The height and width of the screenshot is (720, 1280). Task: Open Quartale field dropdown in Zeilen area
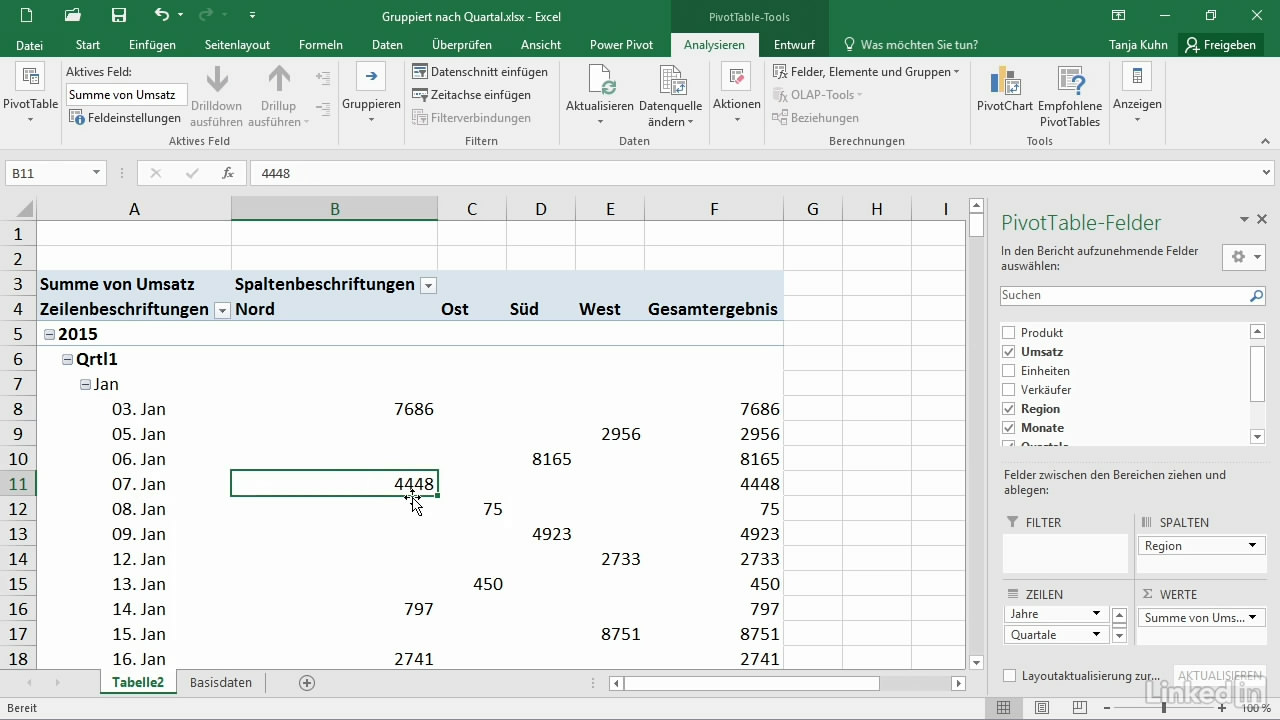1096,635
